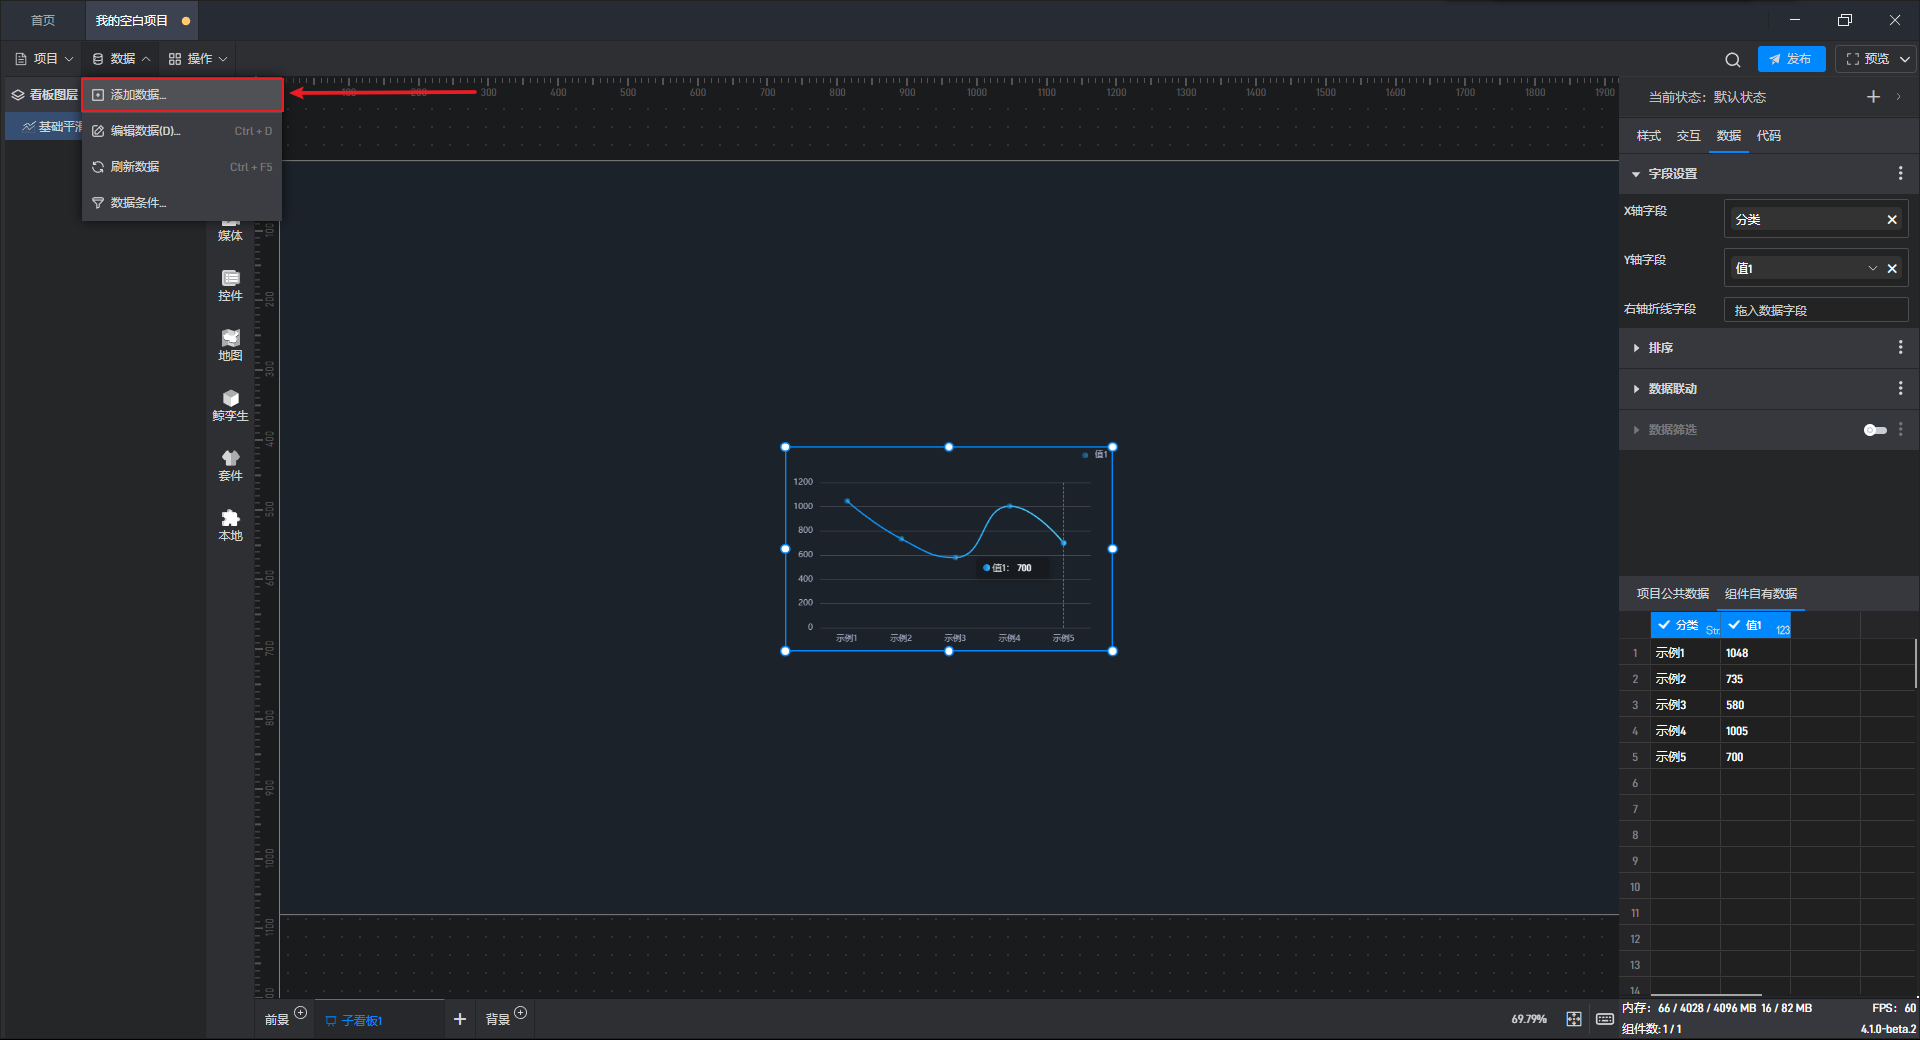Screen dimensions: 1920x1040
Task: Toggle the 数据筛选 switch
Action: click(x=1875, y=430)
